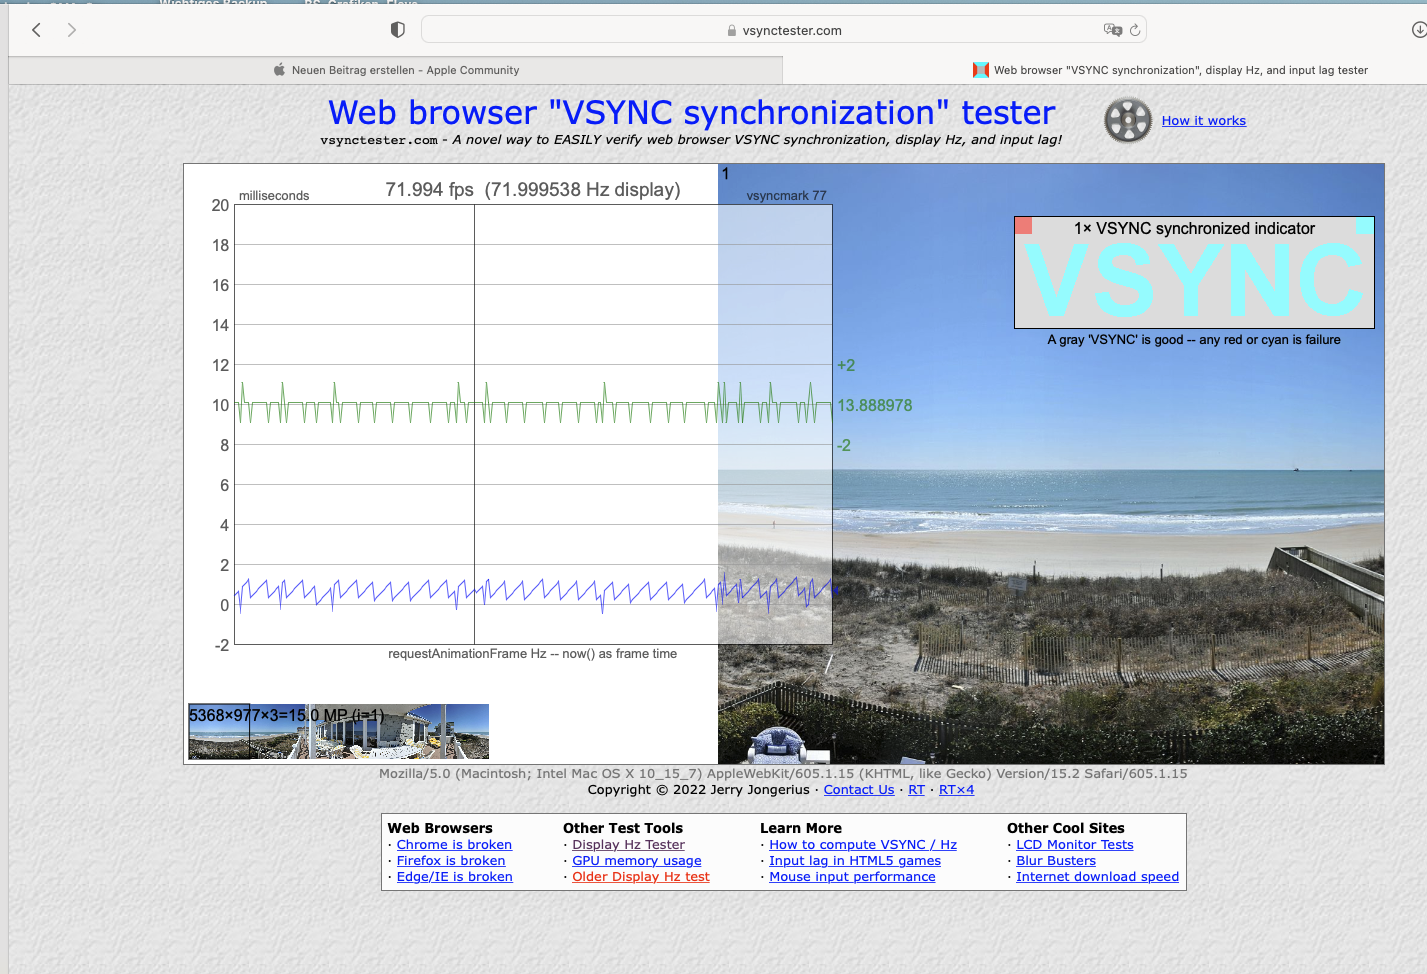
Task: Open the How it works link
Action: pyautogui.click(x=1203, y=121)
